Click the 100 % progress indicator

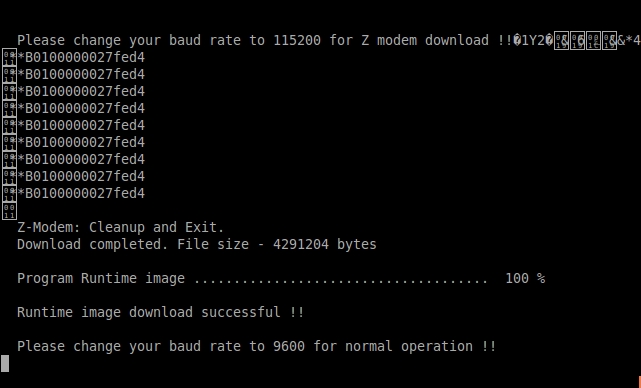click(525, 278)
